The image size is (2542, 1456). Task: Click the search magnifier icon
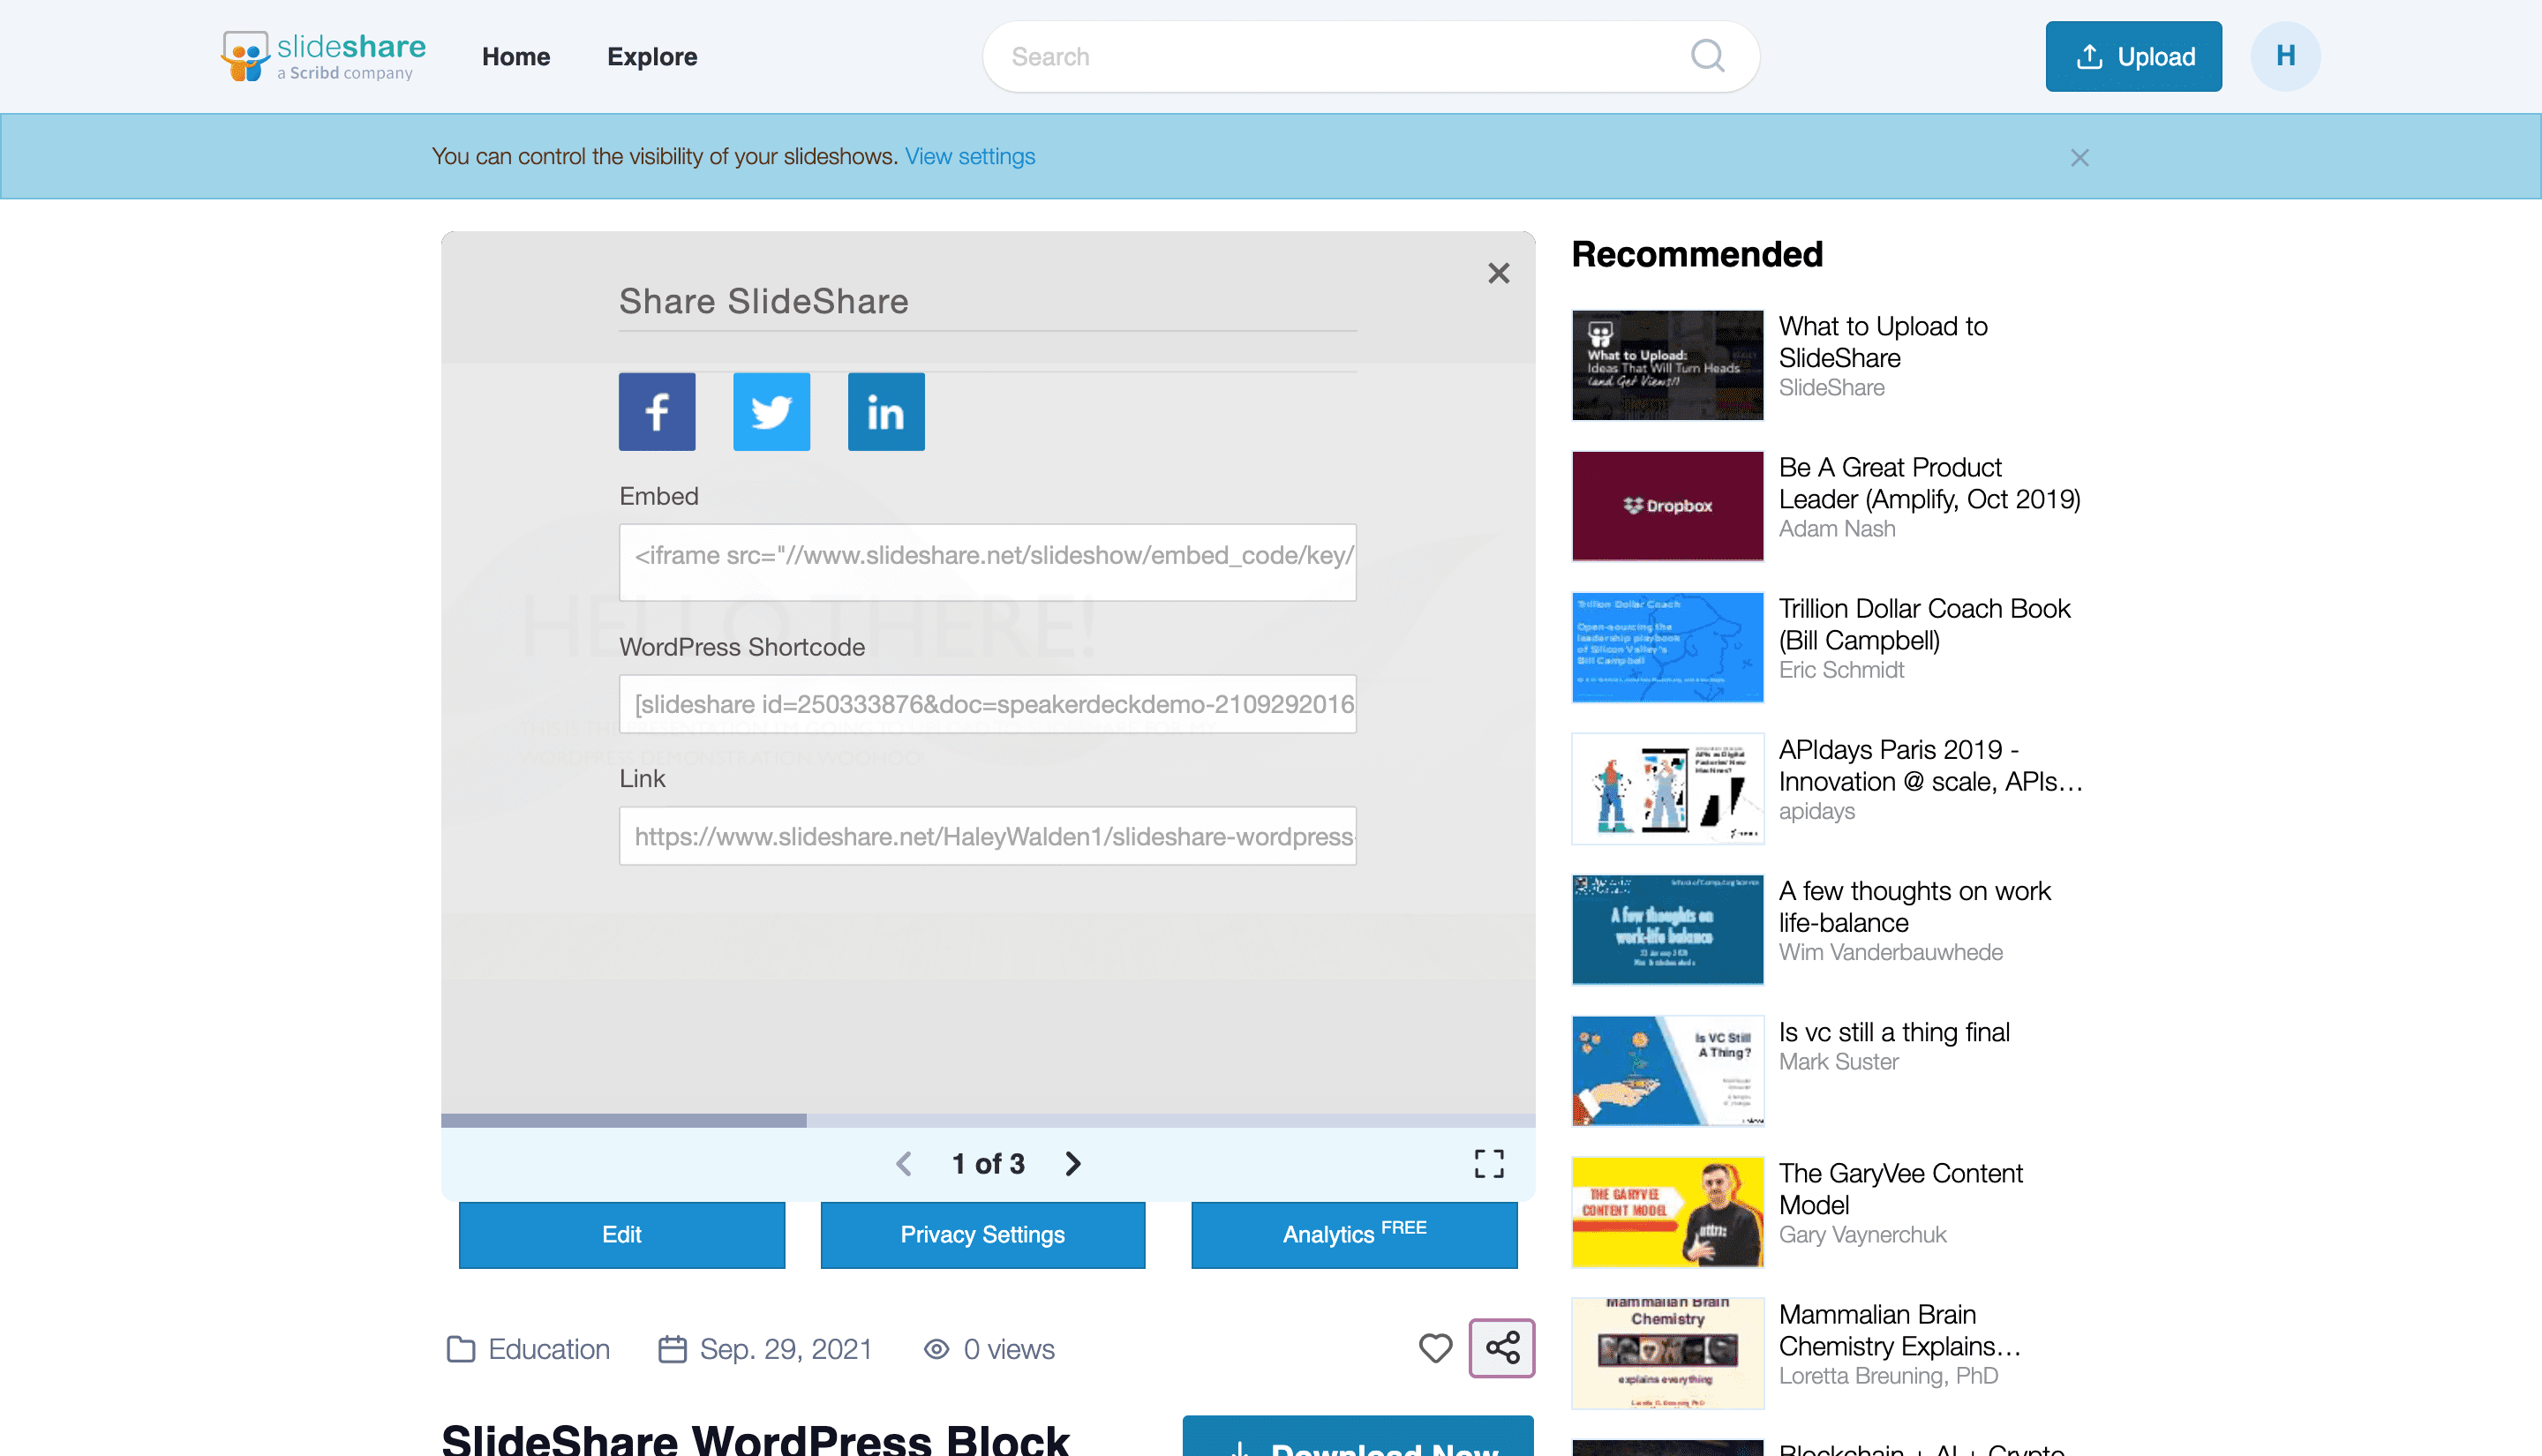(x=1707, y=56)
